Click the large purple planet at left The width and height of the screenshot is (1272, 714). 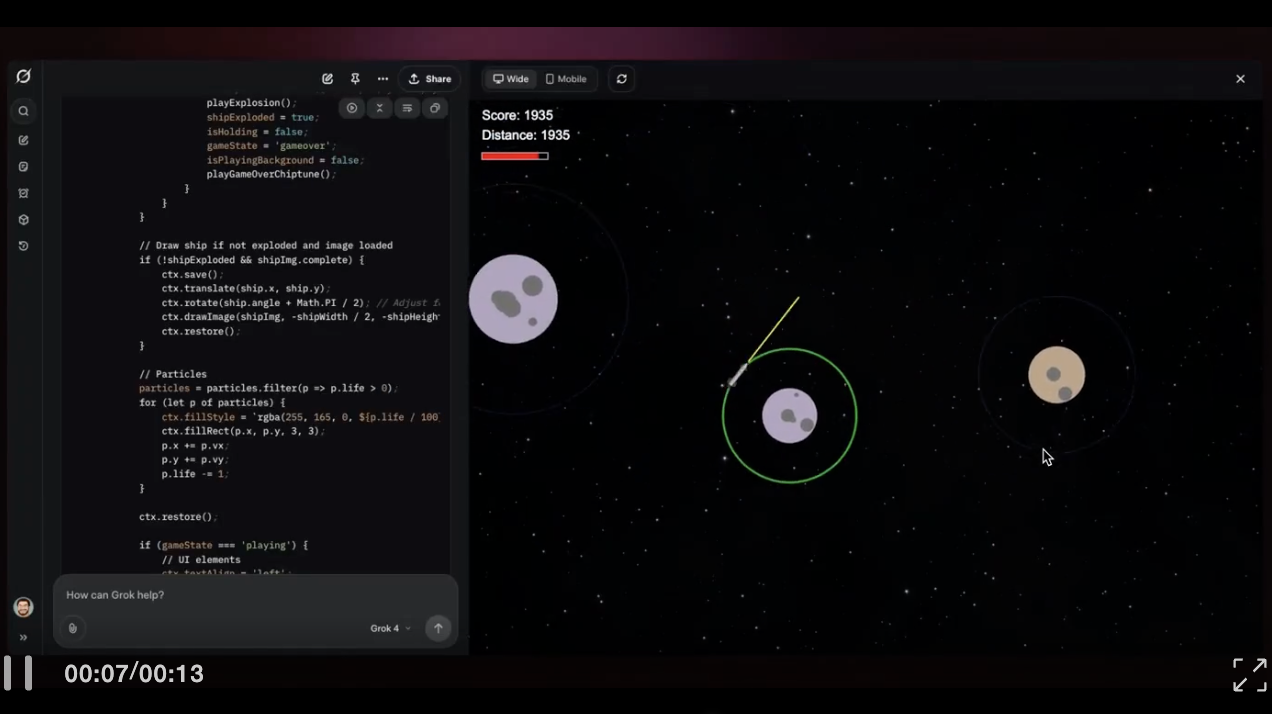pyautogui.click(x=513, y=299)
